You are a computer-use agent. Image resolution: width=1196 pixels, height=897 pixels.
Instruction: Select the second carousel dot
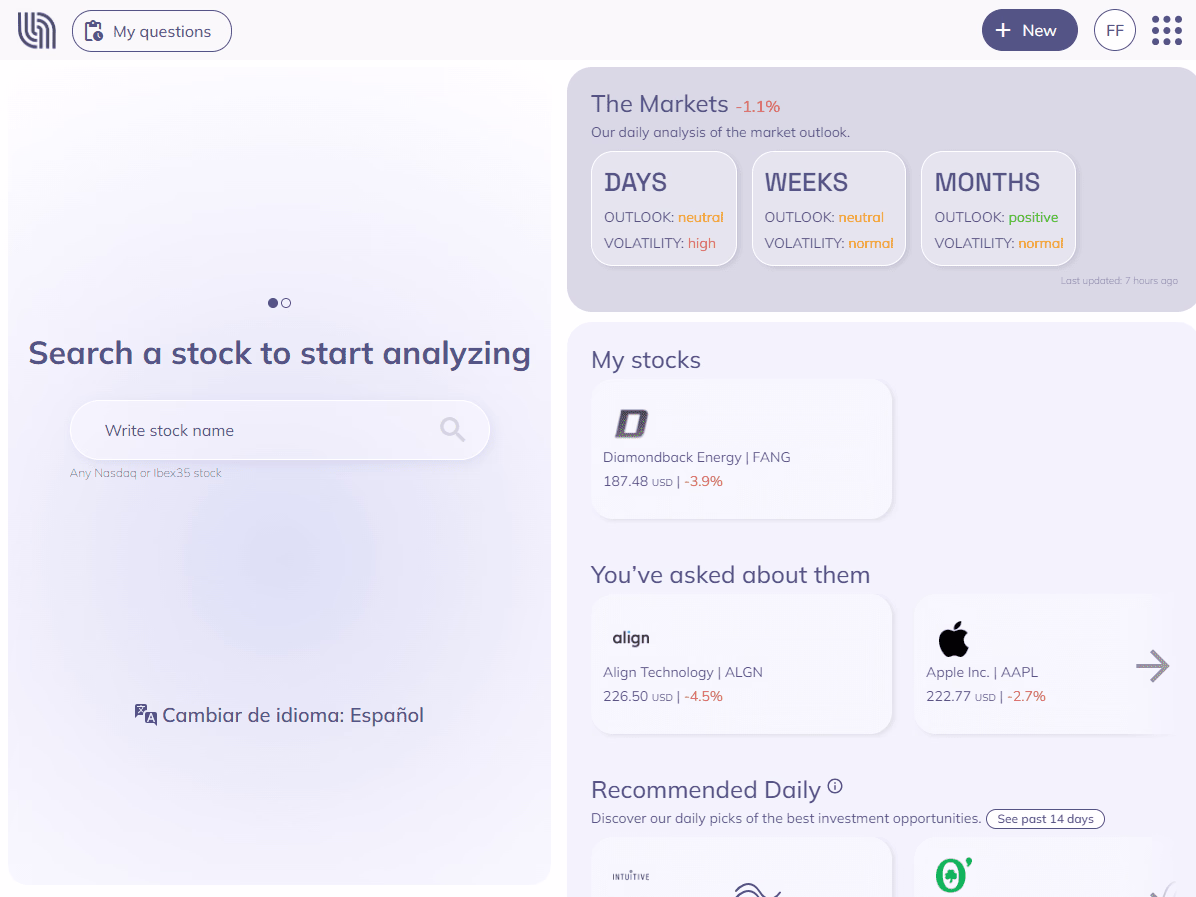286,303
